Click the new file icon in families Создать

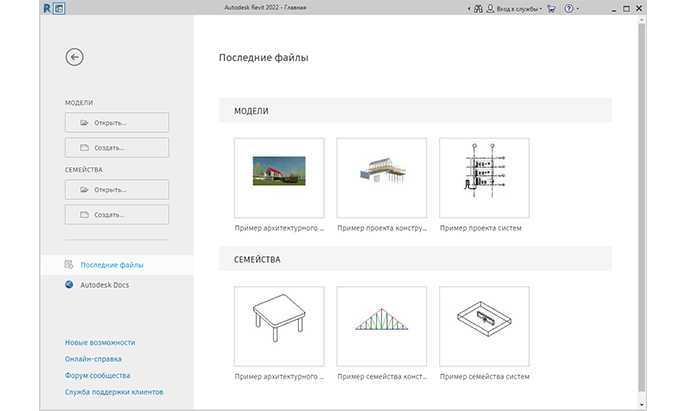point(84,214)
